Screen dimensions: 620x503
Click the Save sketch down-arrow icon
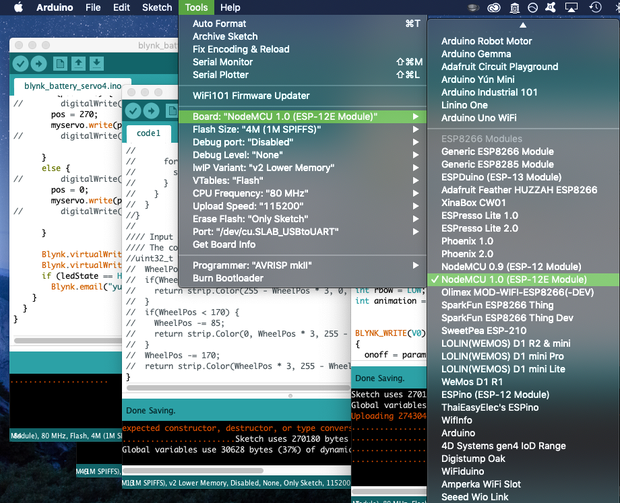(x=96, y=64)
